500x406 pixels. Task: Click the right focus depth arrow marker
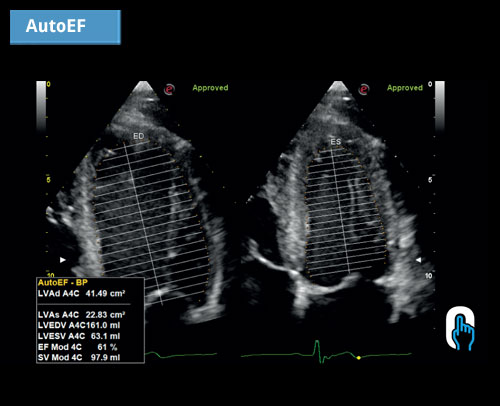[419, 260]
